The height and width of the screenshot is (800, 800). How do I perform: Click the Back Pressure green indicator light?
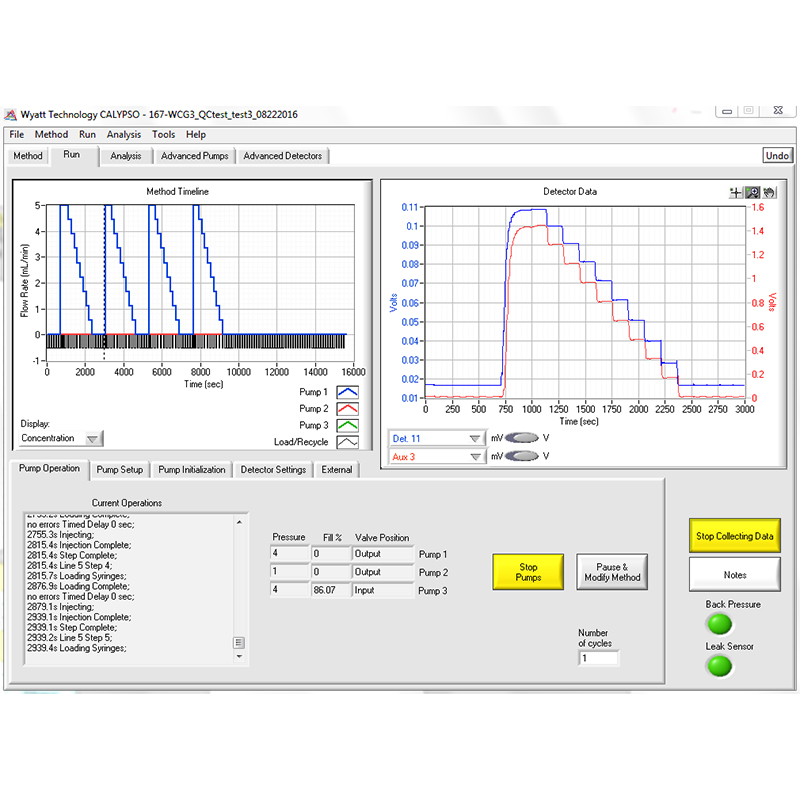point(719,624)
